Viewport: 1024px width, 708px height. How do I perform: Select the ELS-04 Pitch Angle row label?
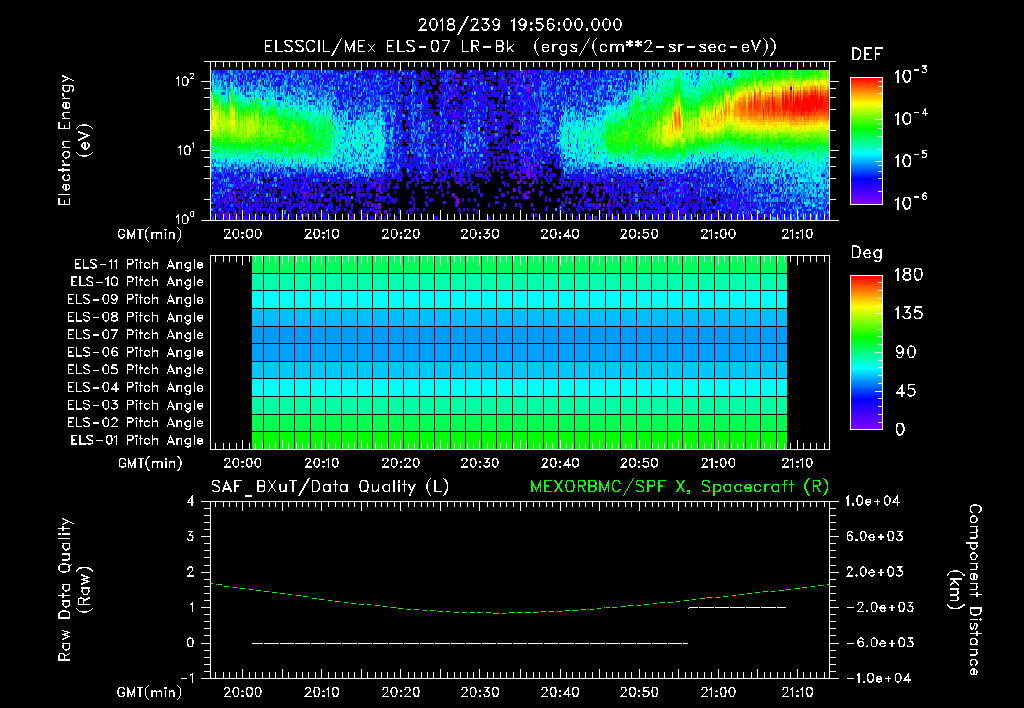click(136, 387)
